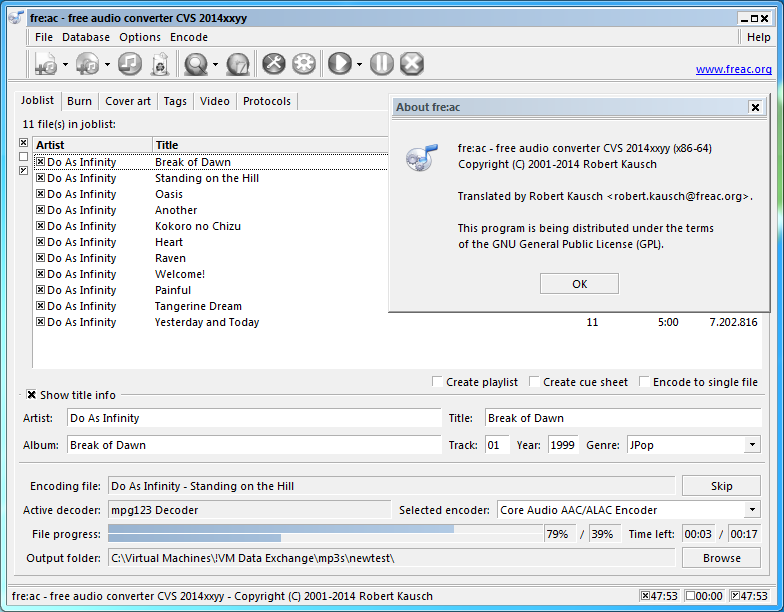This screenshot has width=784, height=612.
Task: Switch to the Video tab
Action: coord(214,101)
